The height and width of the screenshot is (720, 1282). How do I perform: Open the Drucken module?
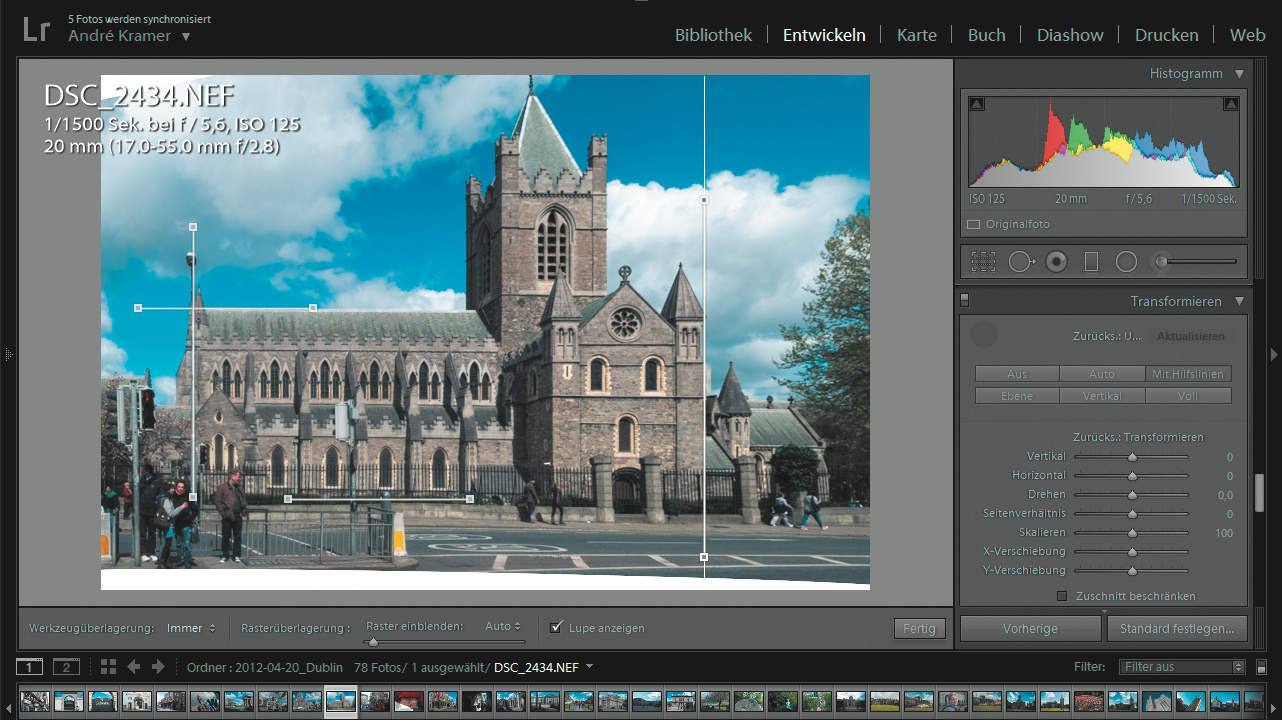point(1166,35)
